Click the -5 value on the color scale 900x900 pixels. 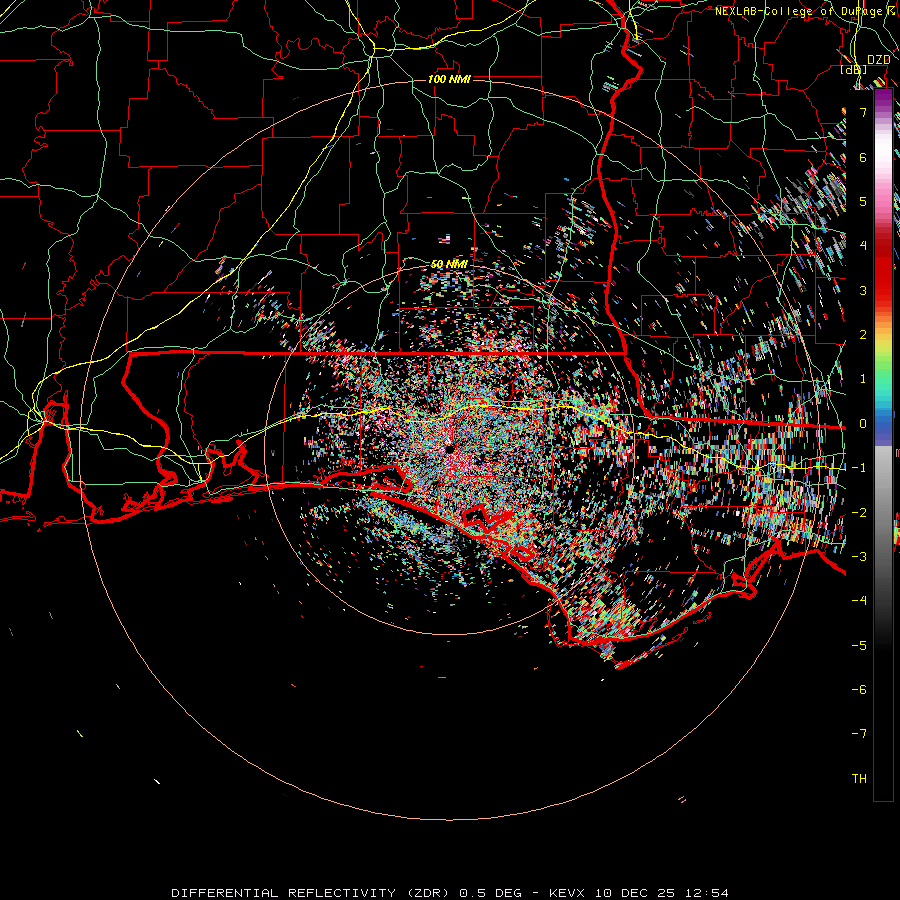(x=859, y=646)
